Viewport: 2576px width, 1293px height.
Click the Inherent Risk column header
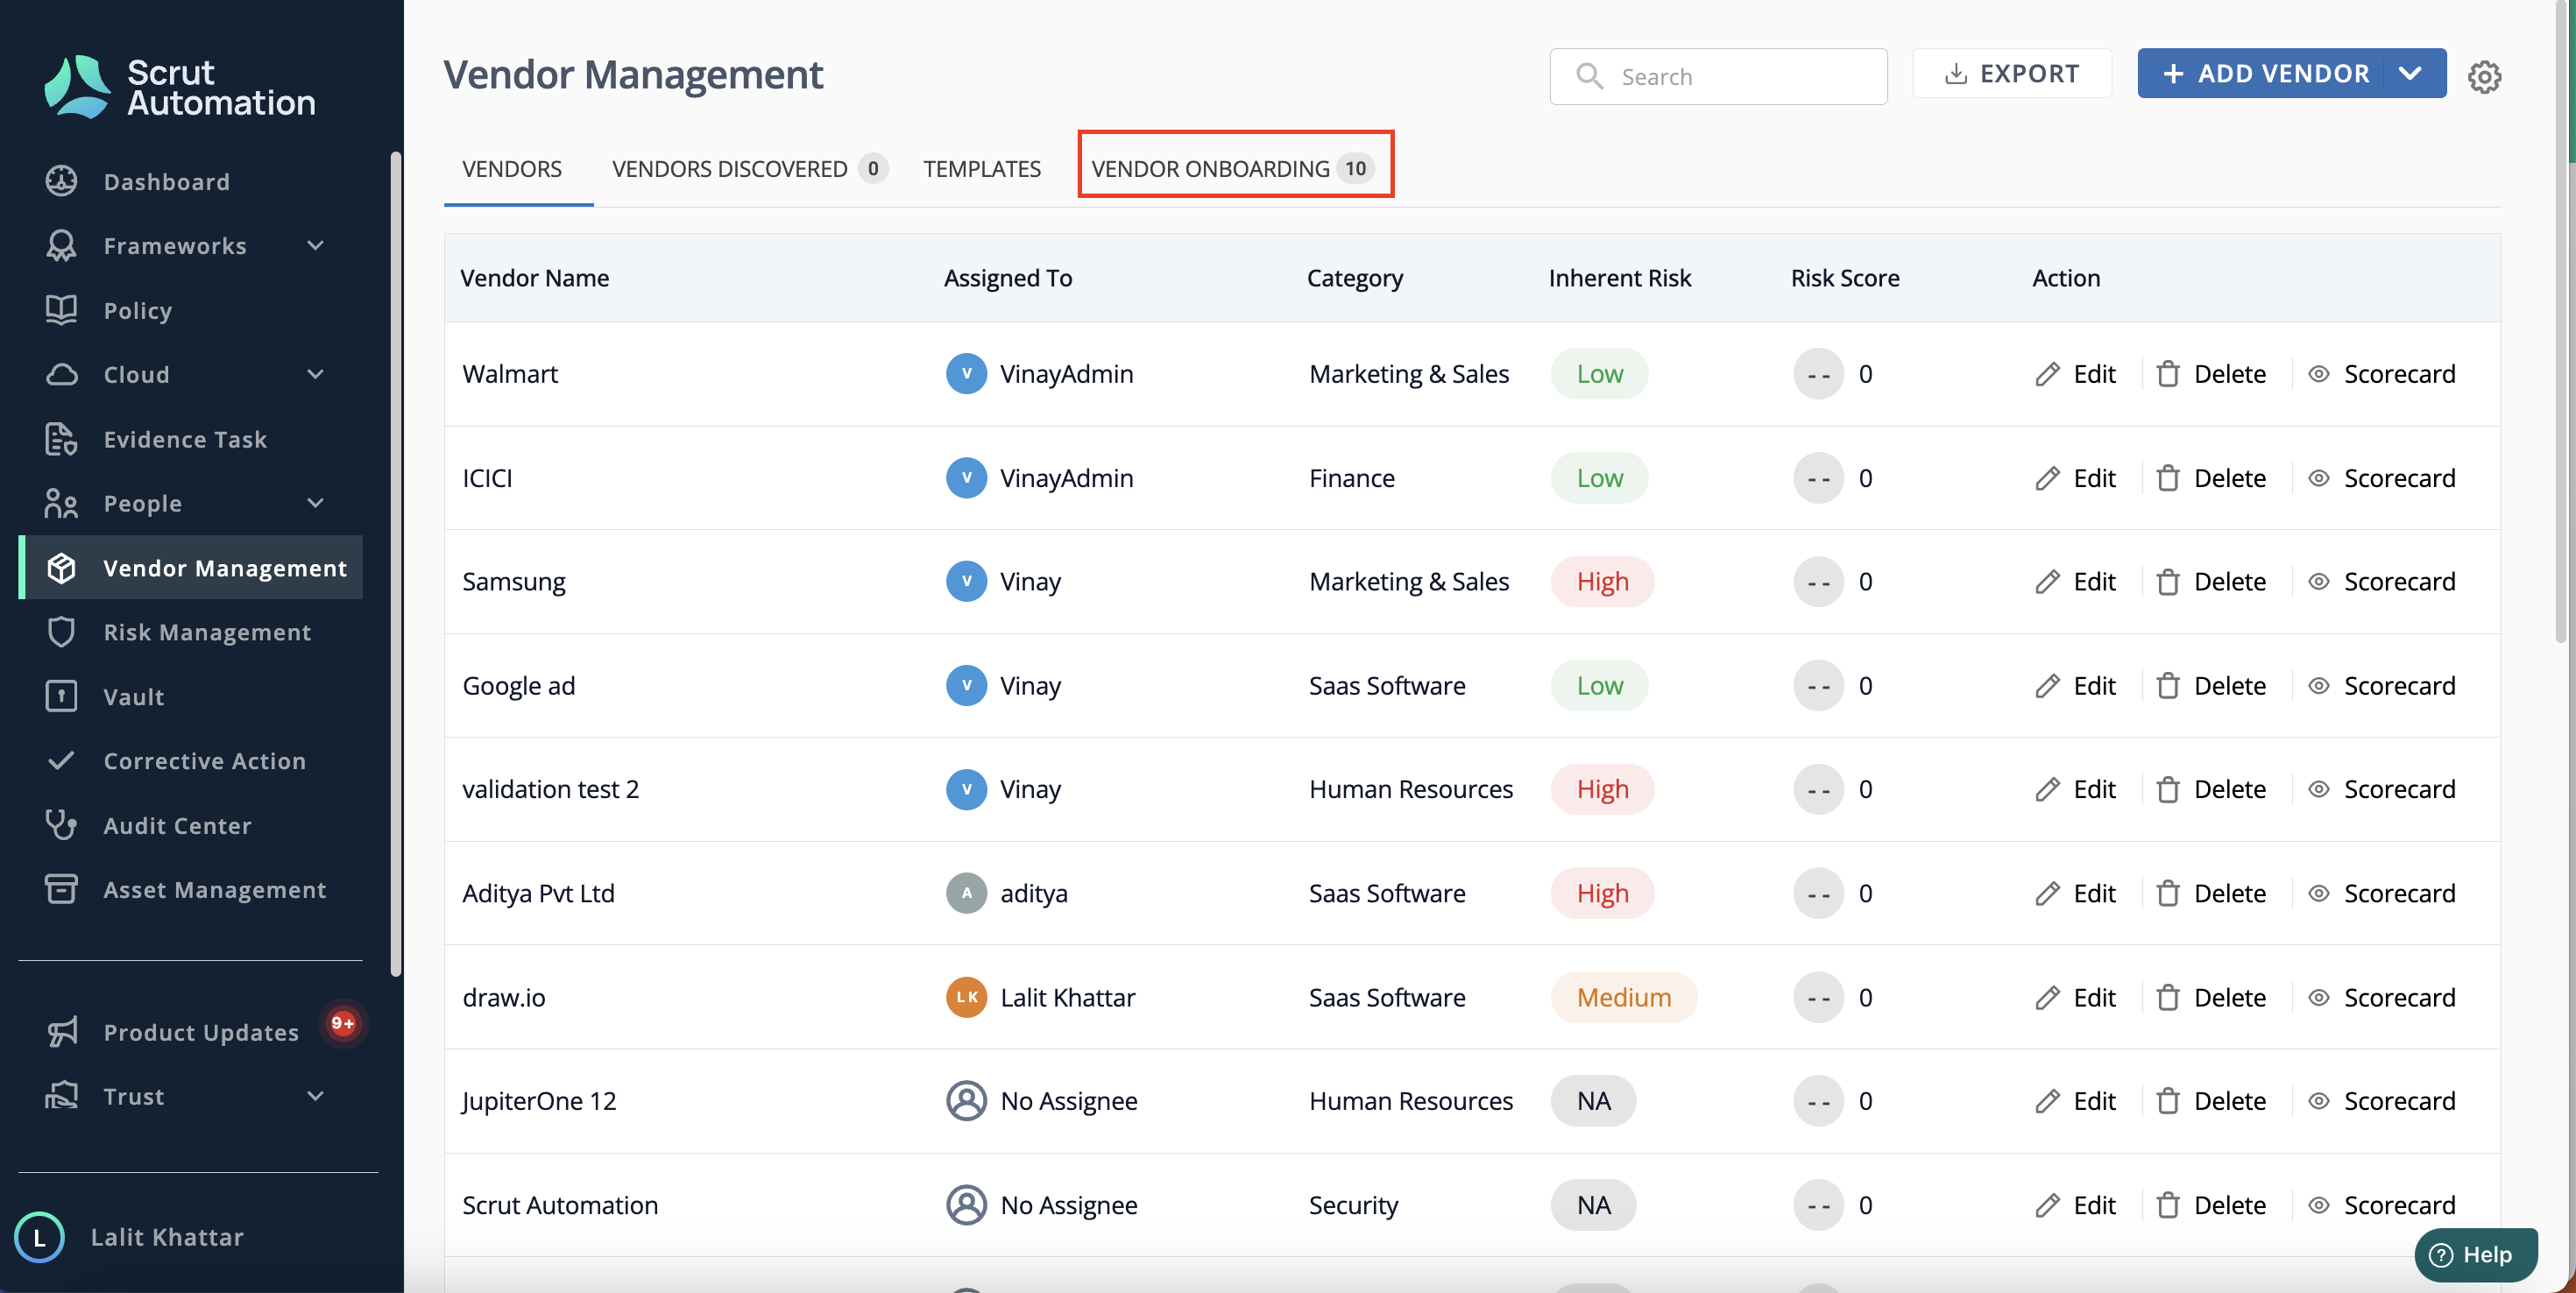[1619, 278]
